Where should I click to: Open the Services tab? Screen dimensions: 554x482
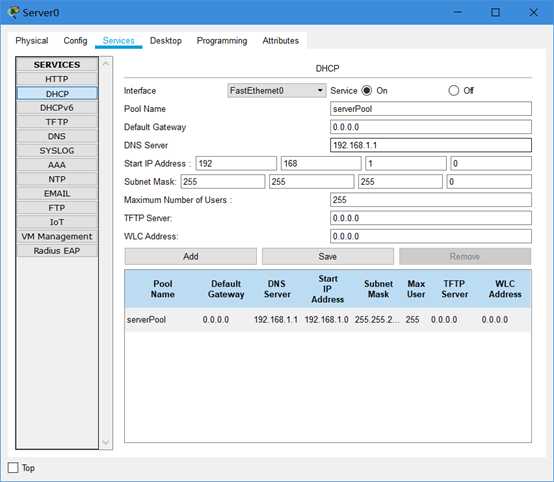click(119, 41)
